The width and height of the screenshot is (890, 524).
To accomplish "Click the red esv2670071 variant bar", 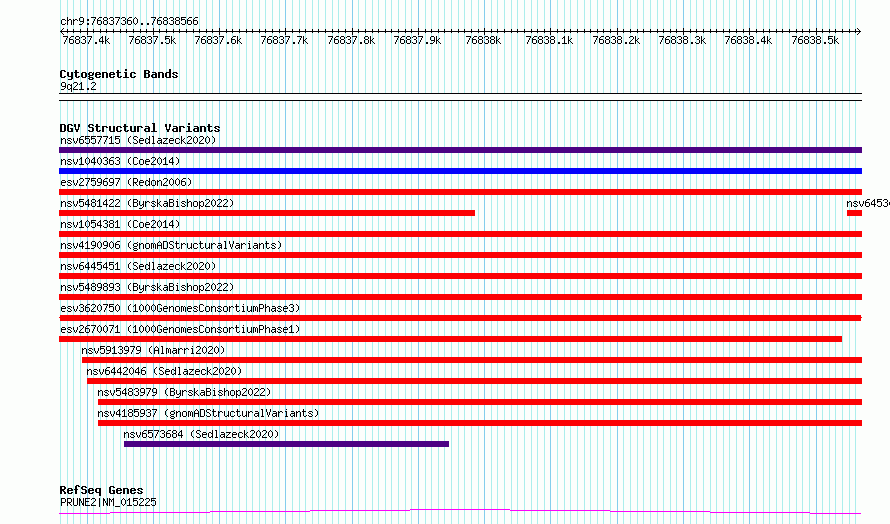I will tap(450, 339).
